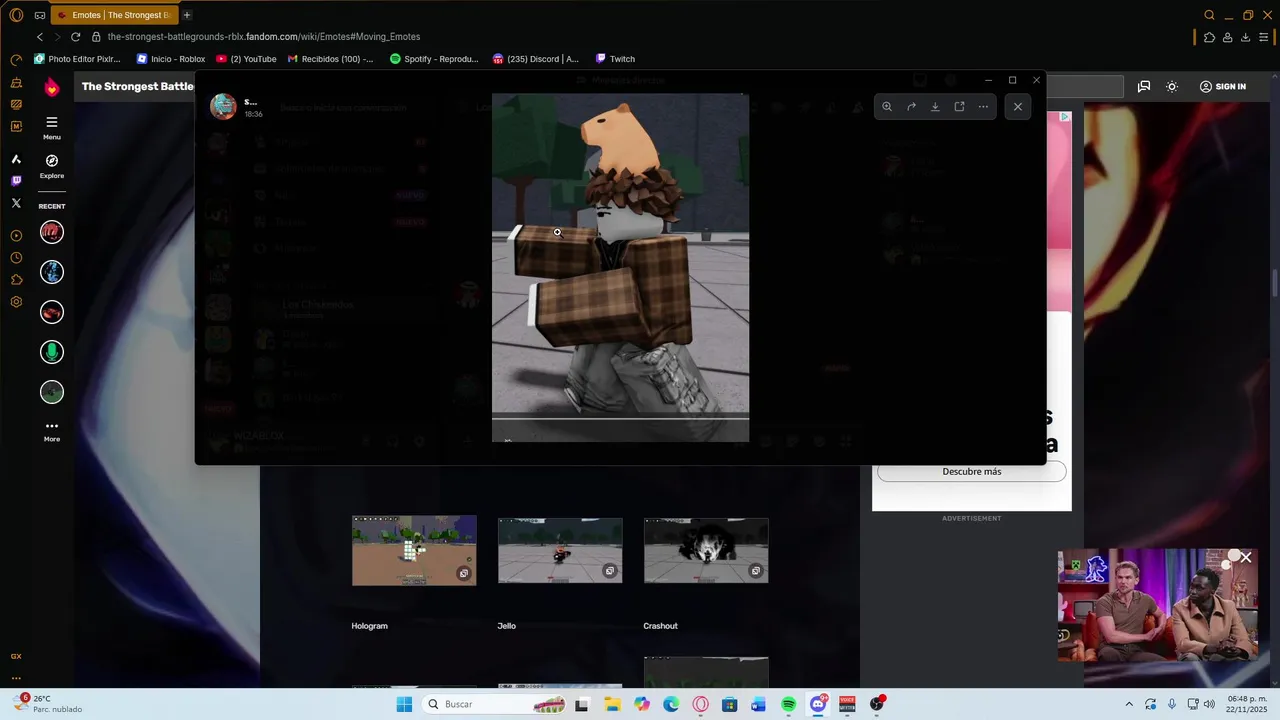Click the Fandom search input field
This screenshot has height=720, width=1280.
tap(1085, 87)
